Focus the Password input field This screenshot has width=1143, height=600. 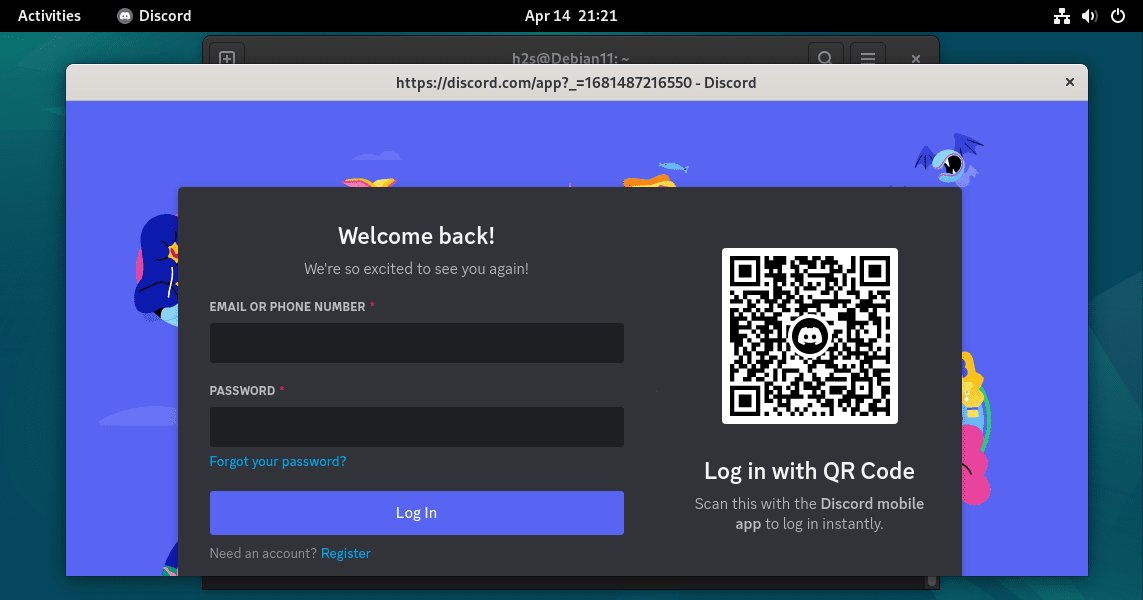[x=416, y=426]
